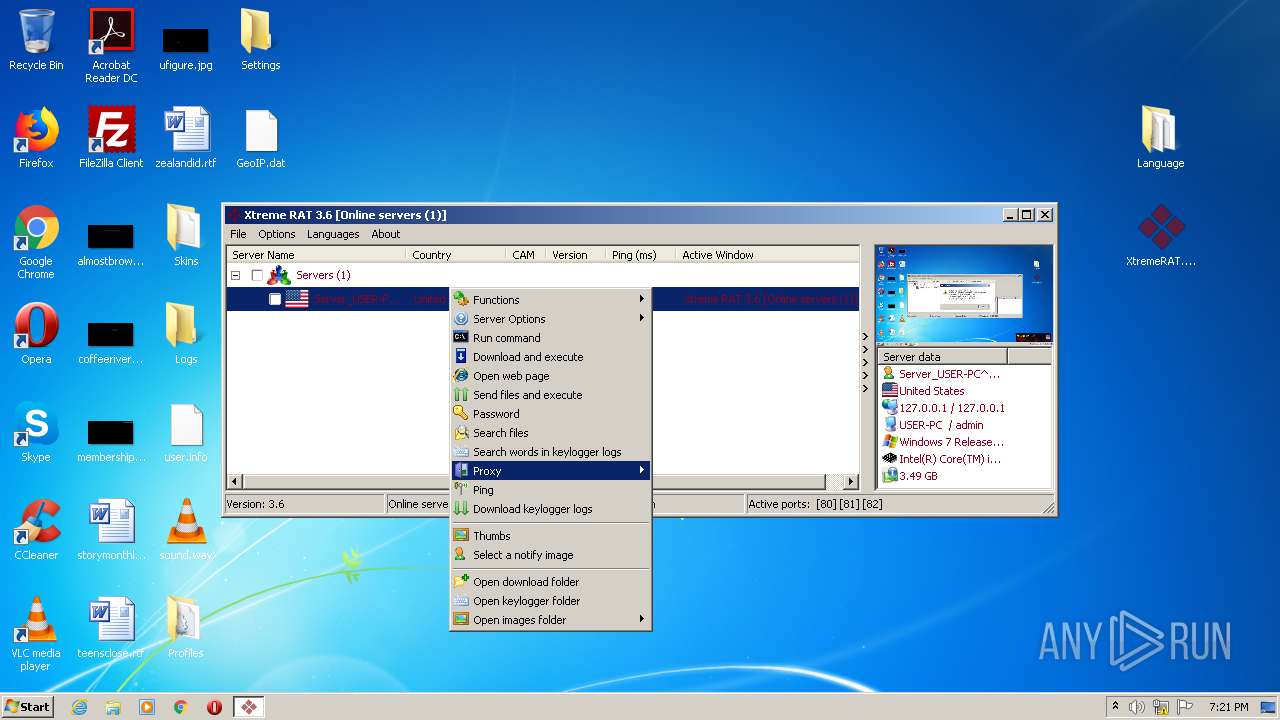Sort by Version column header
1280x720 pixels.
tap(576, 255)
